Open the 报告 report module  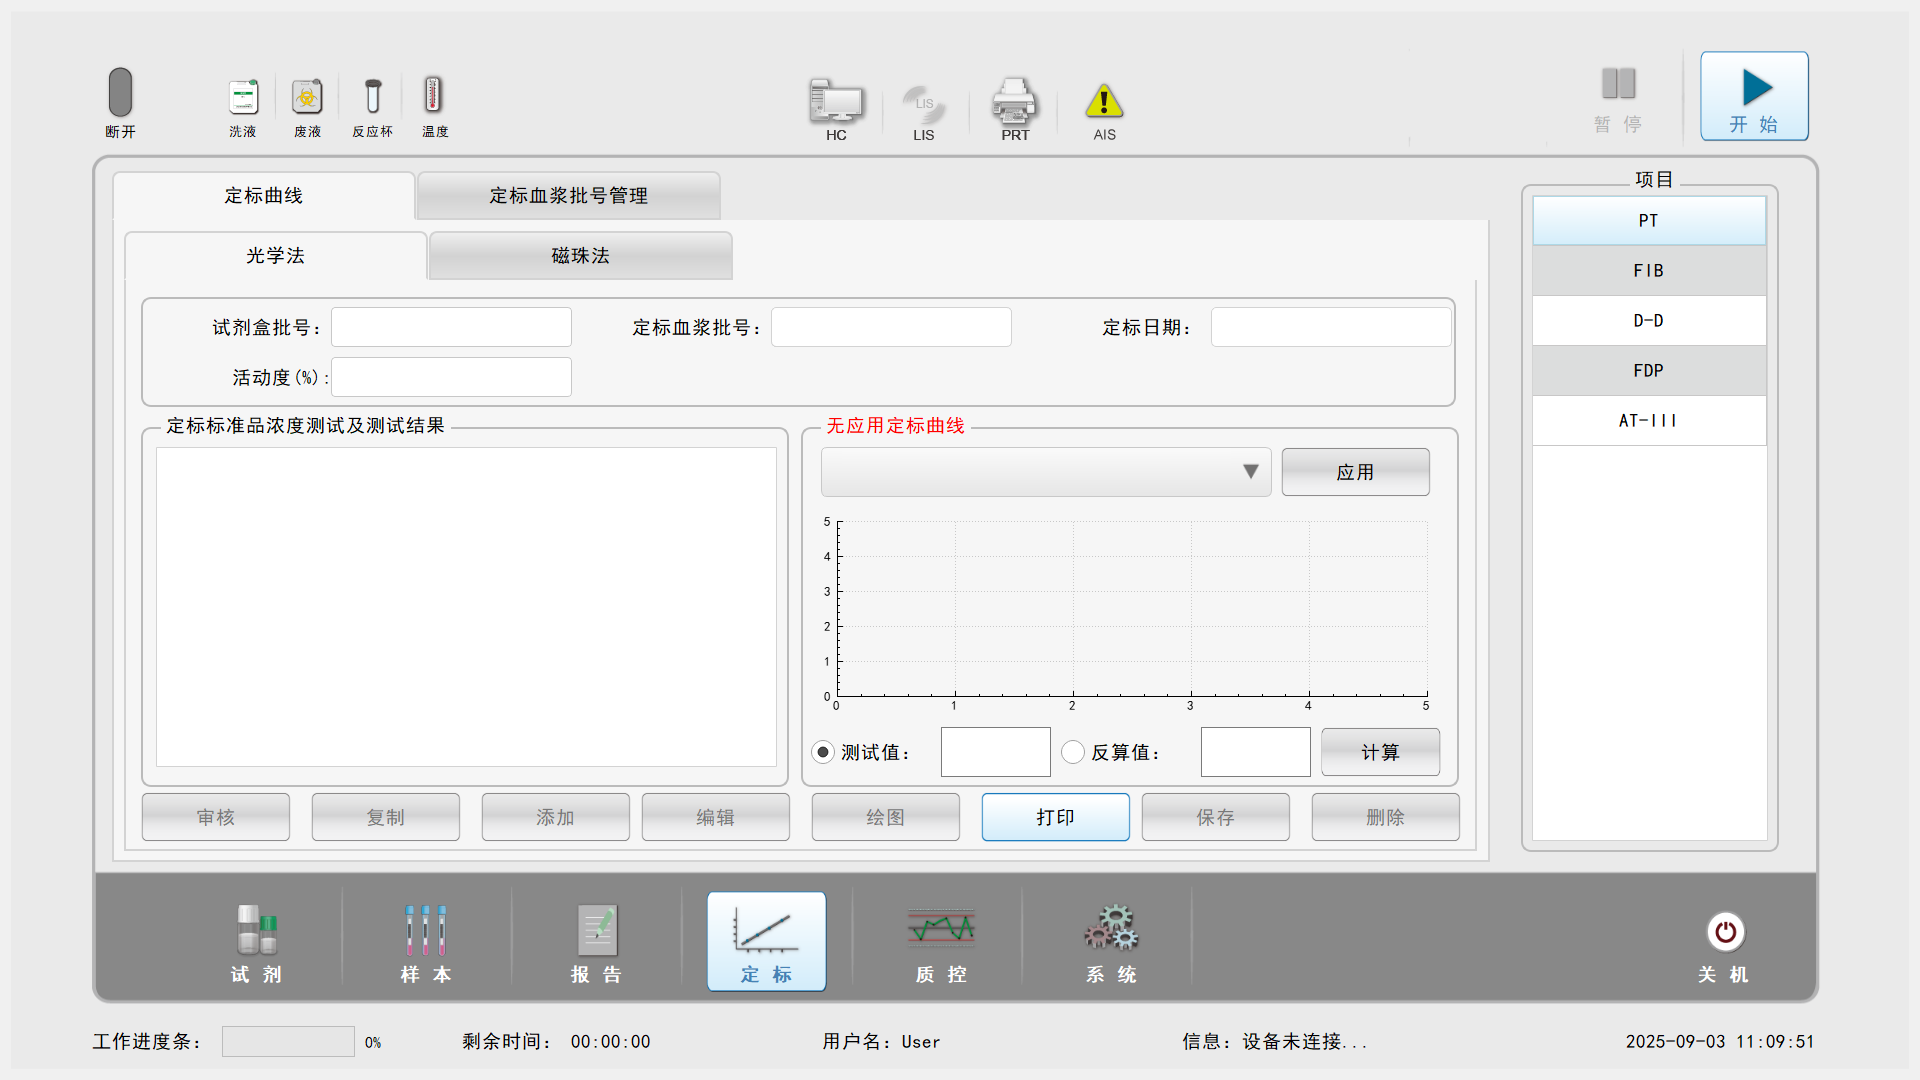tap(597, 942)
